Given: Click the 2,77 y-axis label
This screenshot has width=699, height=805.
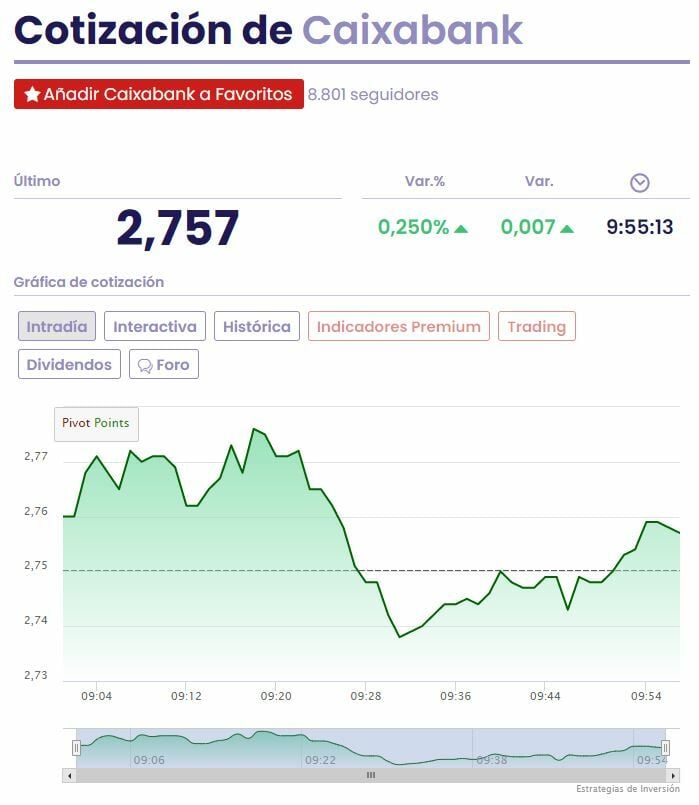Looking at the screenshot, I should click(36, 456).
